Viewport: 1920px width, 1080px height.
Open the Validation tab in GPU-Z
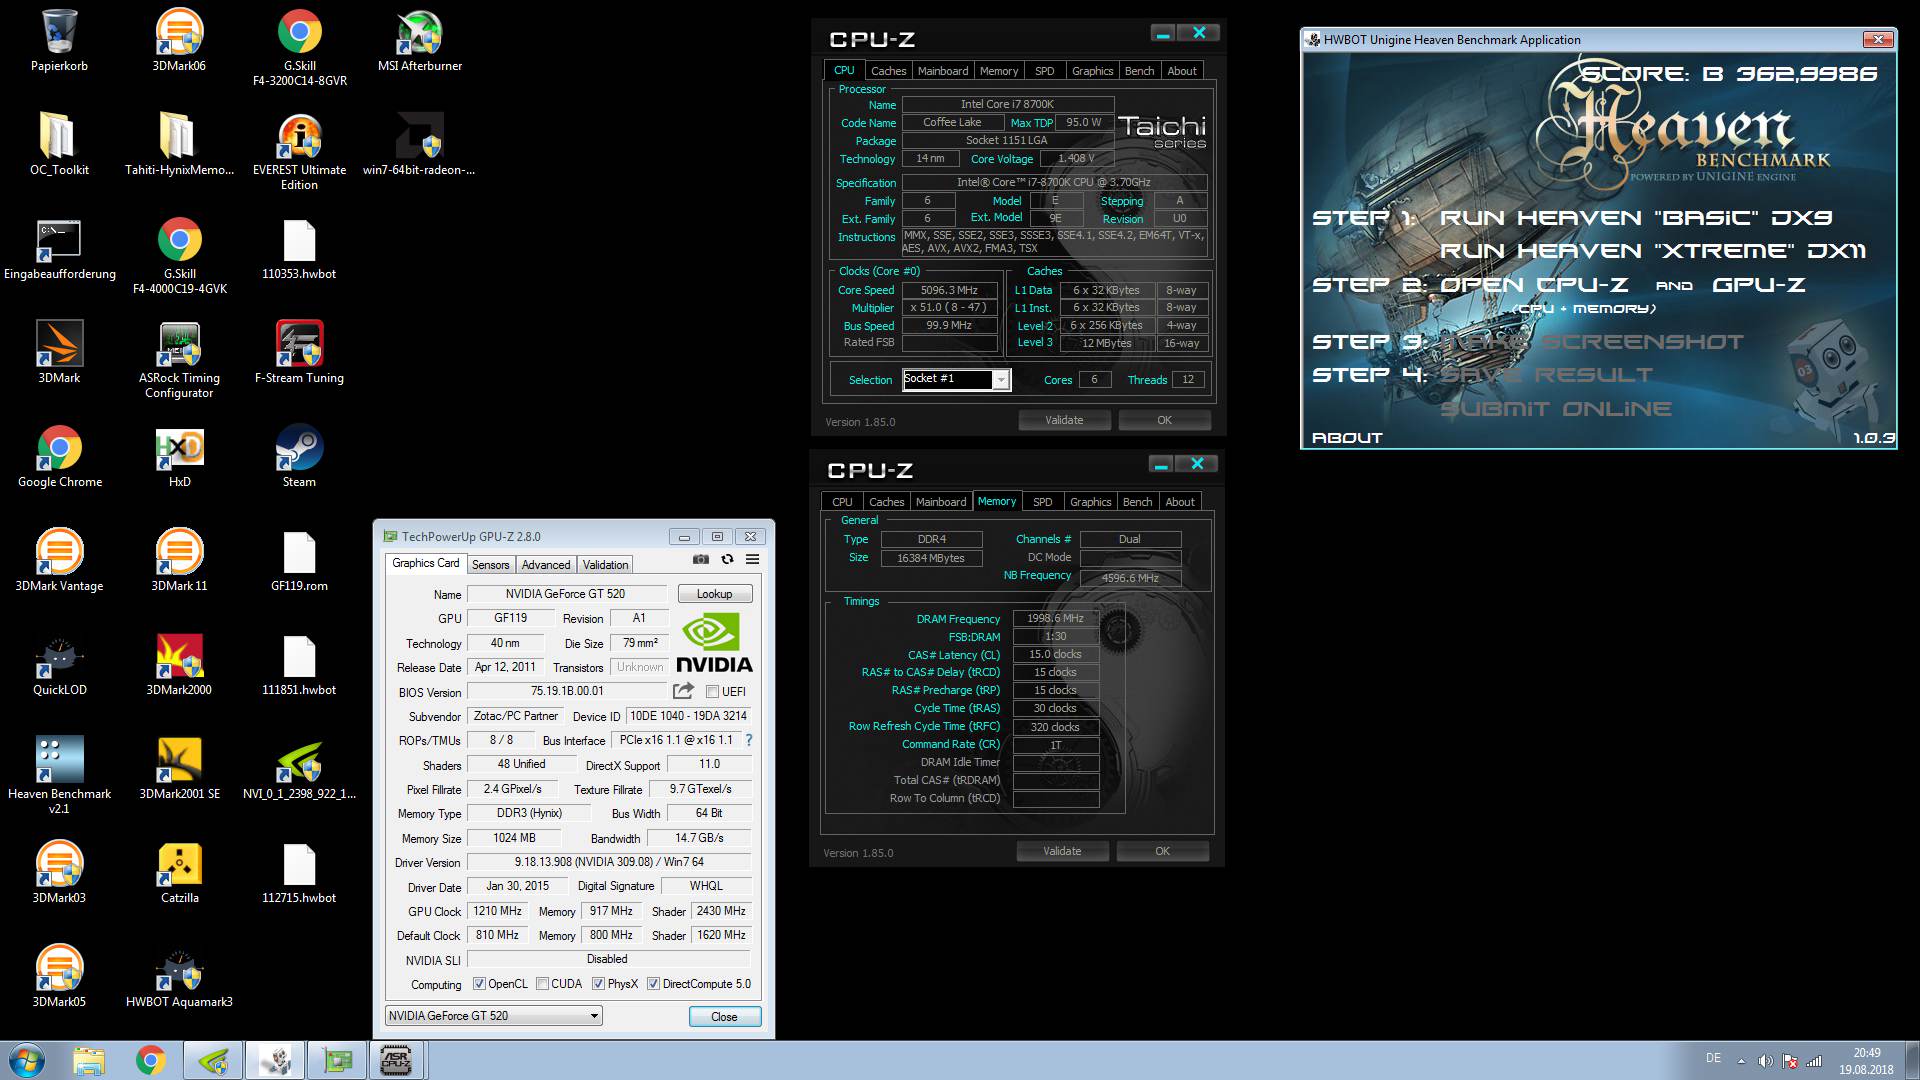point(606,565)
